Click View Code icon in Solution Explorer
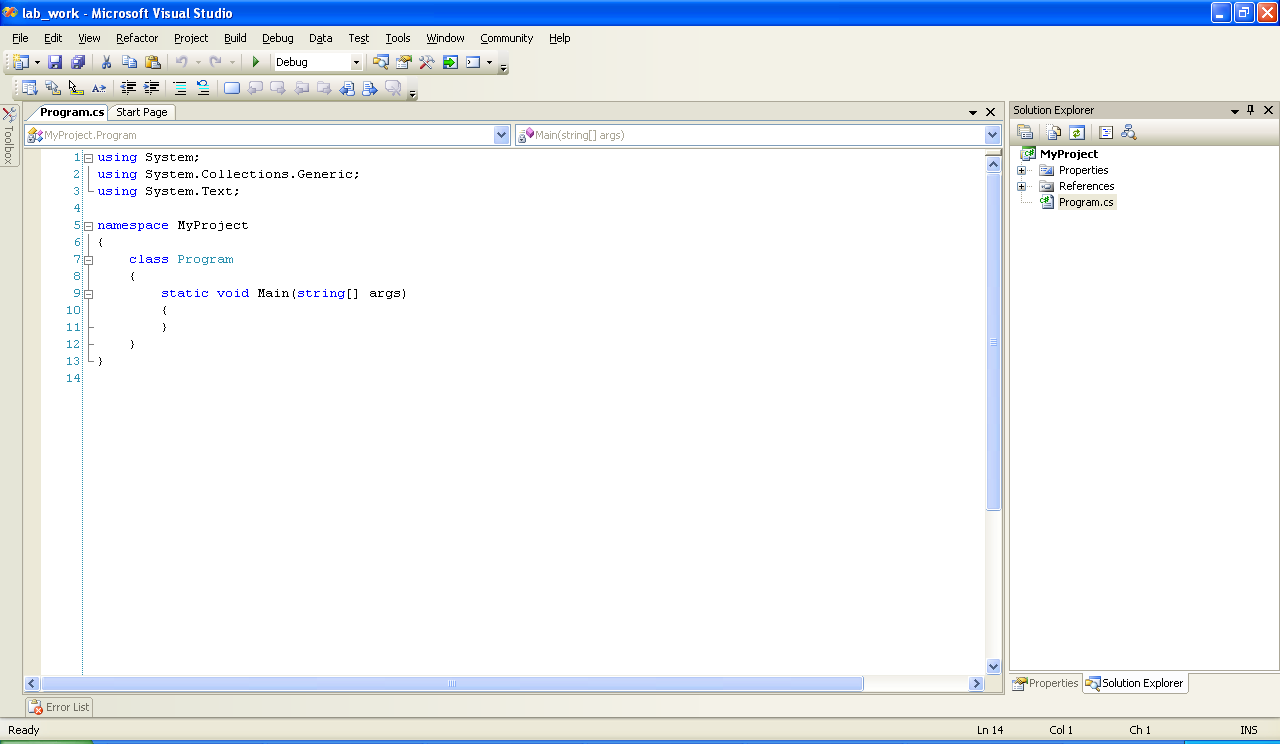 [x=1106, y=132]
